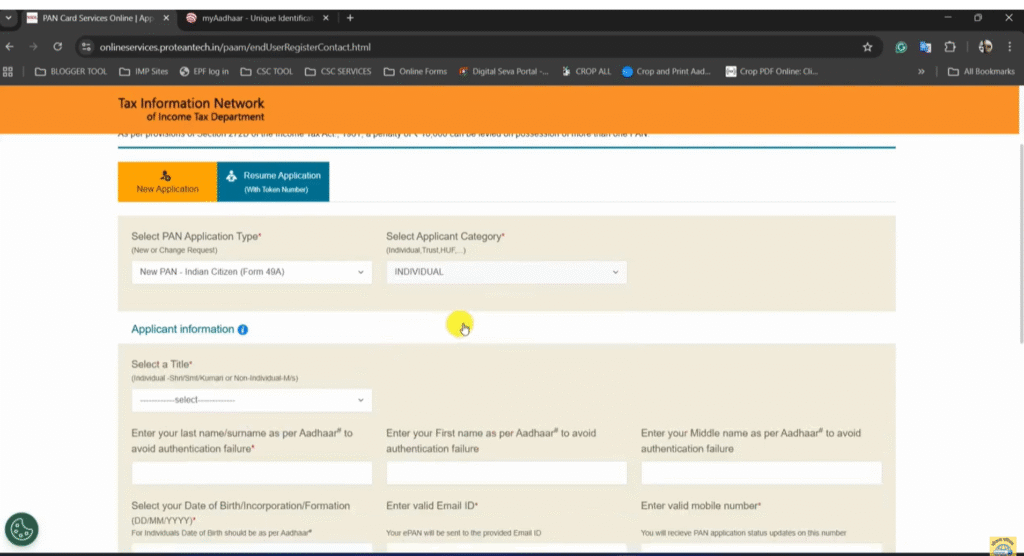Select the Resume Application tab
Screen dimensions: 1024x556
(273, 181)
